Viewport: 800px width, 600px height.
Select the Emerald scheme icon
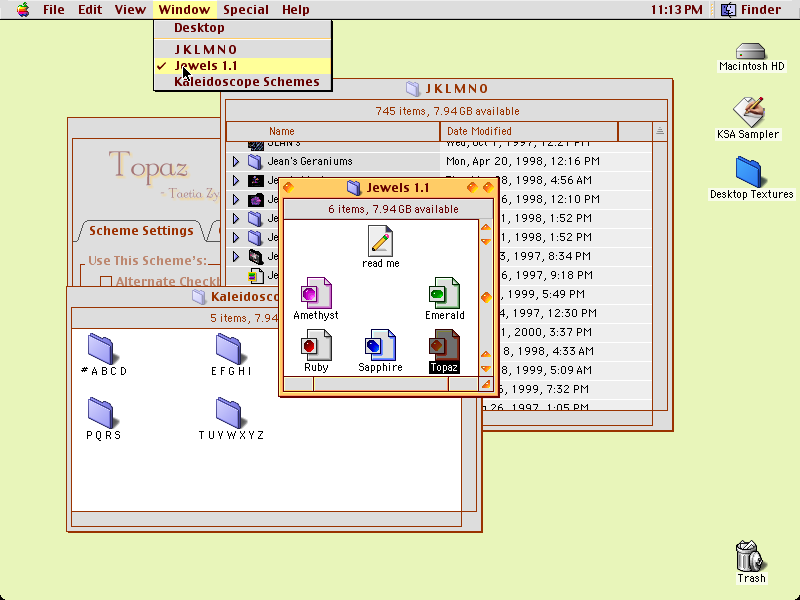coord(444,293)
